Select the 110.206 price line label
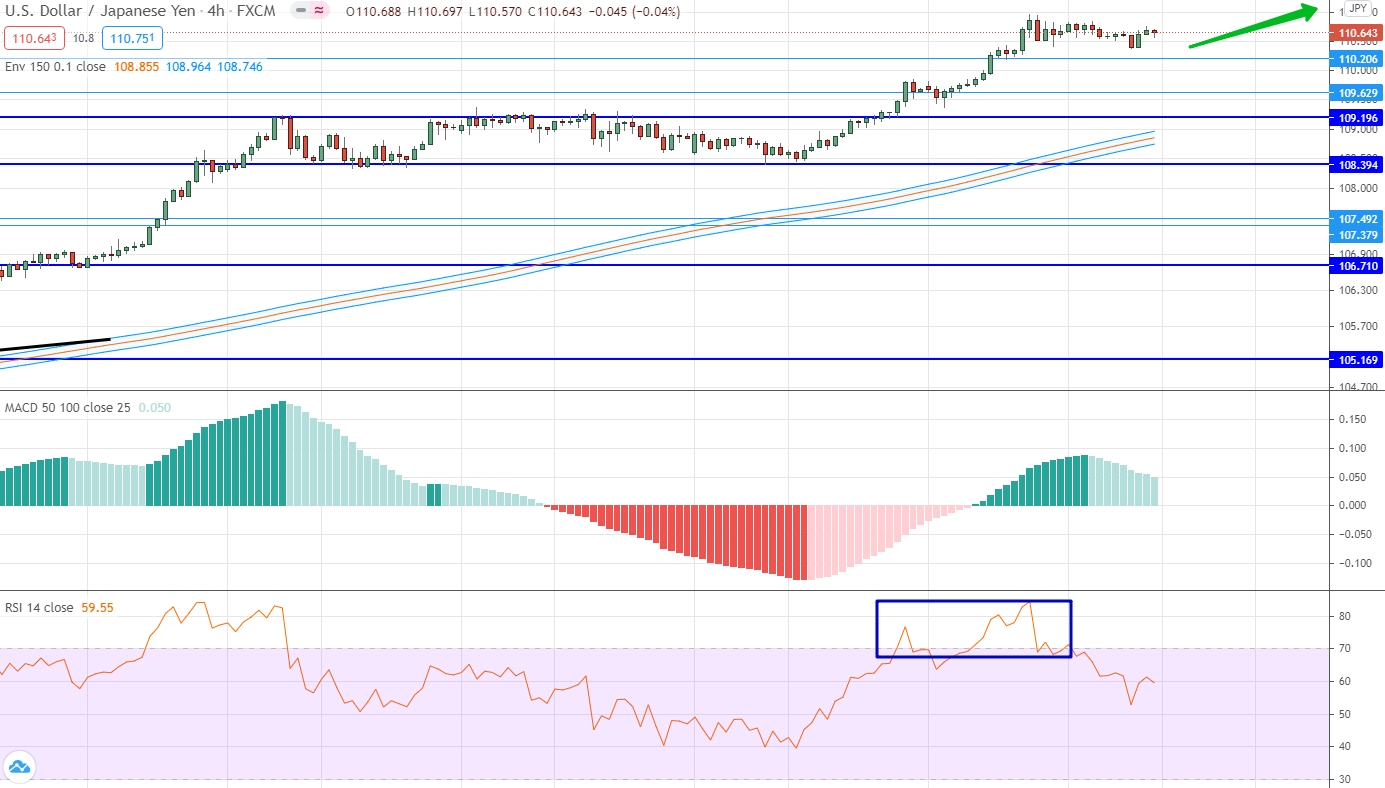This screenshot has height=788, width=1385. point(1357,59)
